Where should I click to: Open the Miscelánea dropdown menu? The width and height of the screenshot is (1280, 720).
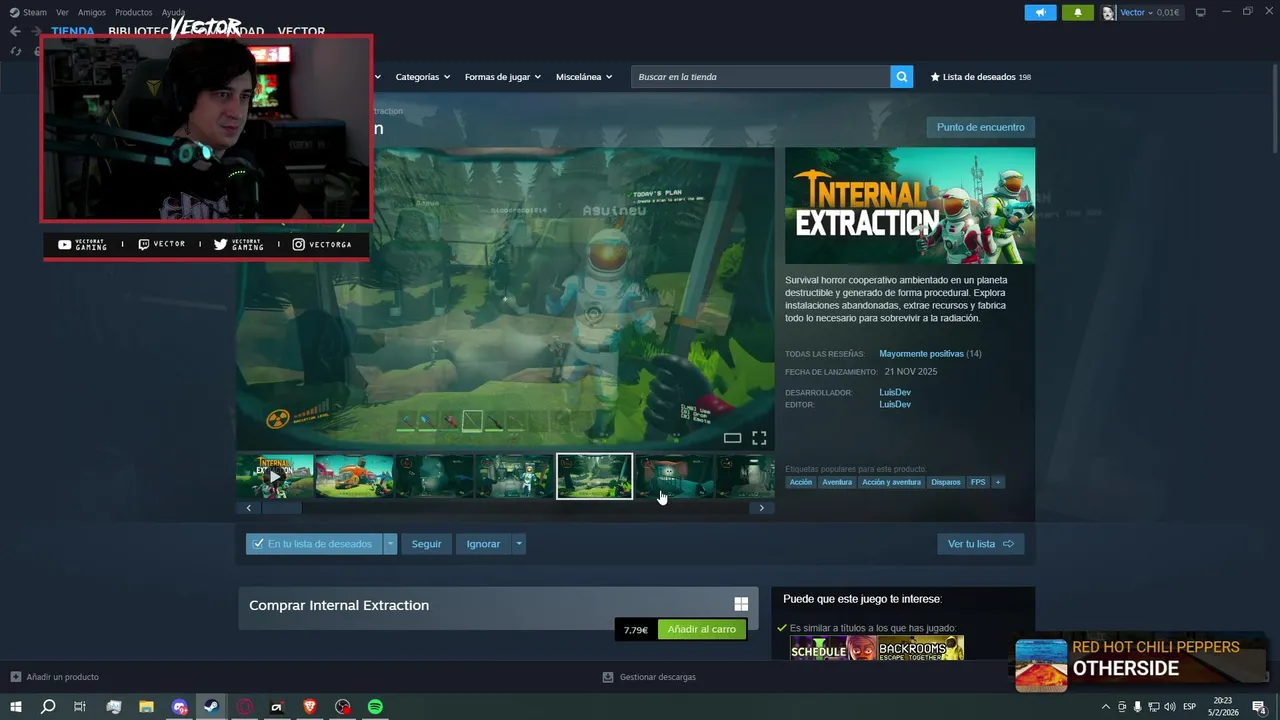coord(584,77)
